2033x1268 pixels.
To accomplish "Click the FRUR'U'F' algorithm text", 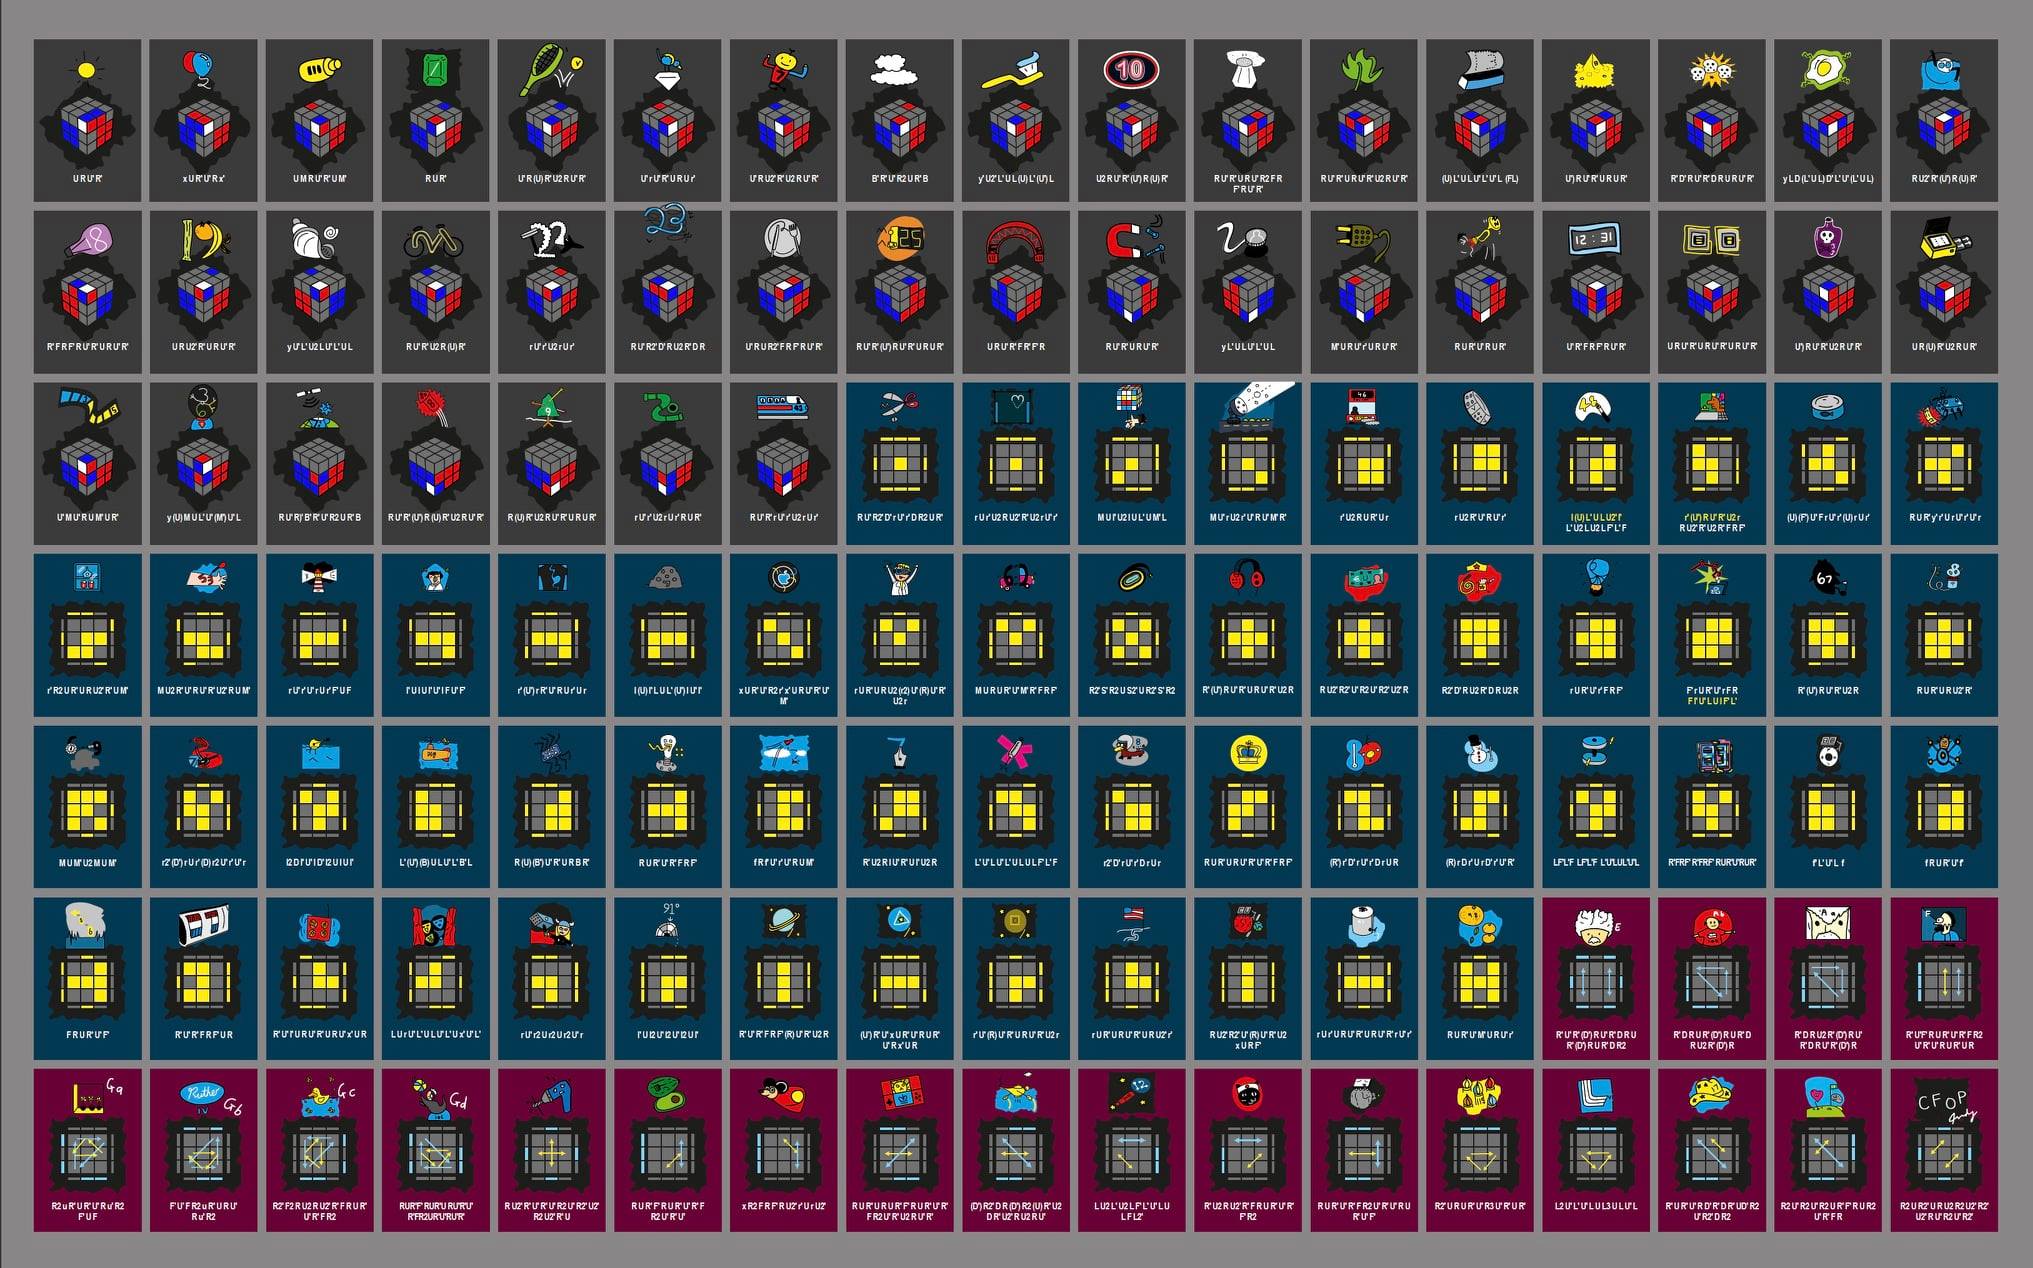I will 87,1035.
